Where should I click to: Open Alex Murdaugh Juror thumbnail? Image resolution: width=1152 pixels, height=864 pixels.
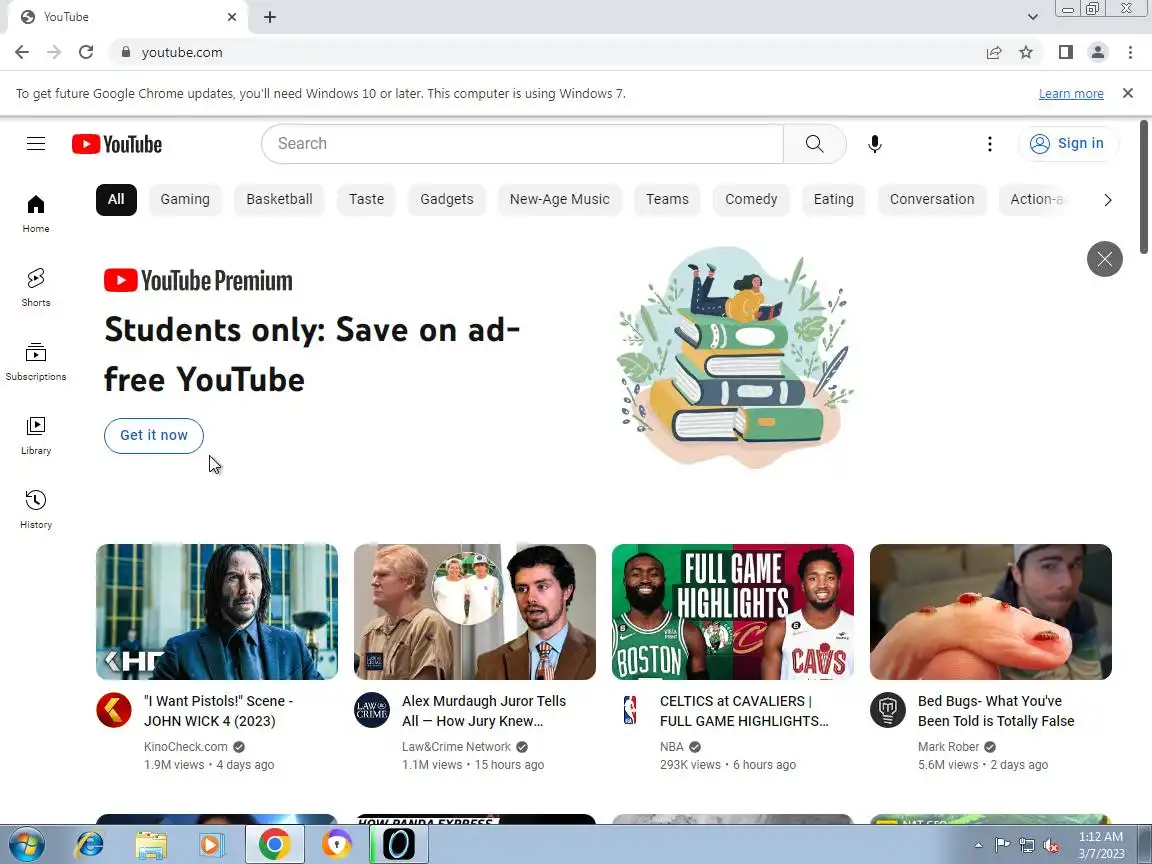pos(475,612)
